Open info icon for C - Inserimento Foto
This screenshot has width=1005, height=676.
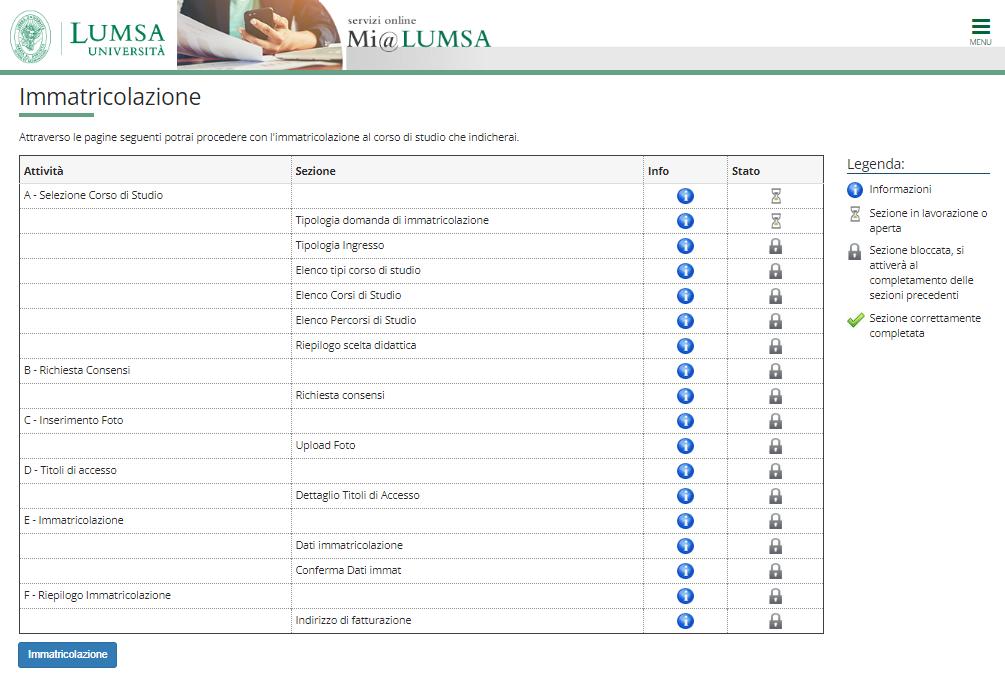tap(685, 421)
